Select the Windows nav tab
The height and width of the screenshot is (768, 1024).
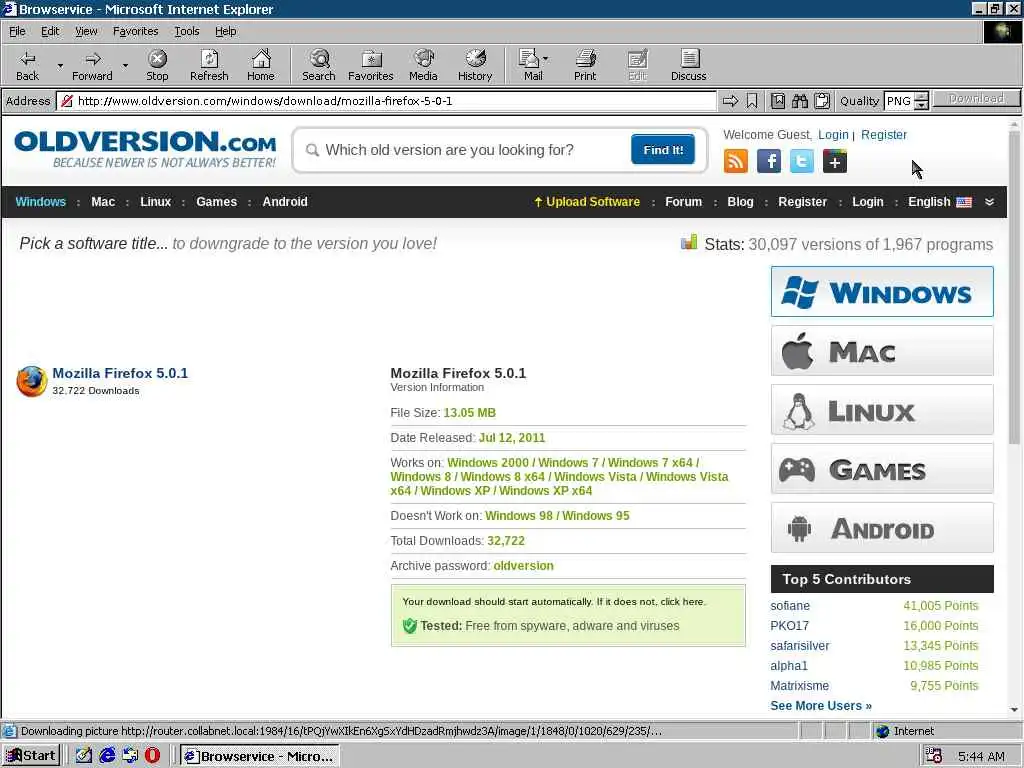[x=40, y=202]
